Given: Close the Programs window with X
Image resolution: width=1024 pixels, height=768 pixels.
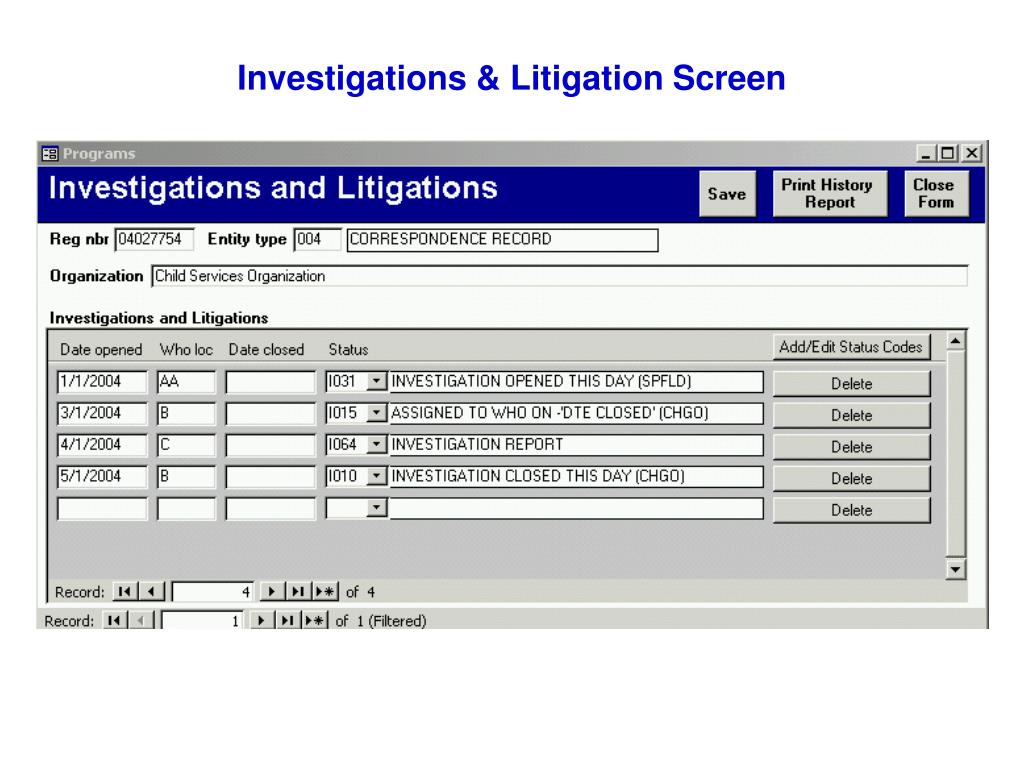Looking at the screenshot, I should point(972,153).
